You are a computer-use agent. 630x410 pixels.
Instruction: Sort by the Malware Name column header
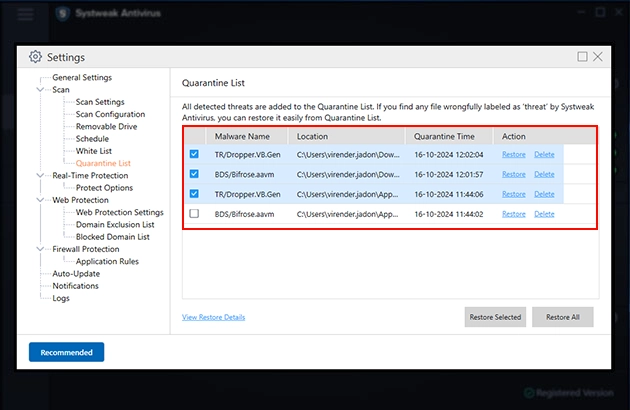pos(242,136)
